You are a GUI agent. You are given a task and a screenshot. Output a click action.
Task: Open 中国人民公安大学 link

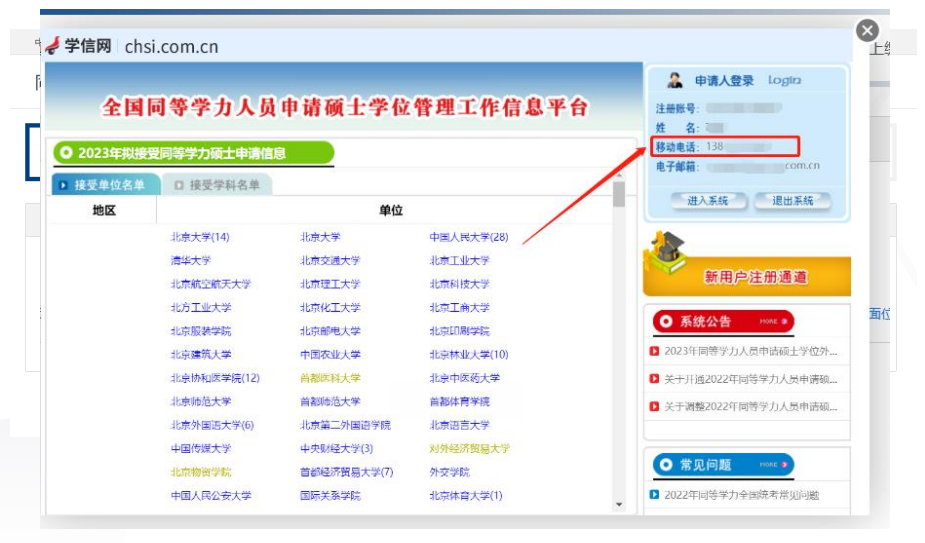211,496
